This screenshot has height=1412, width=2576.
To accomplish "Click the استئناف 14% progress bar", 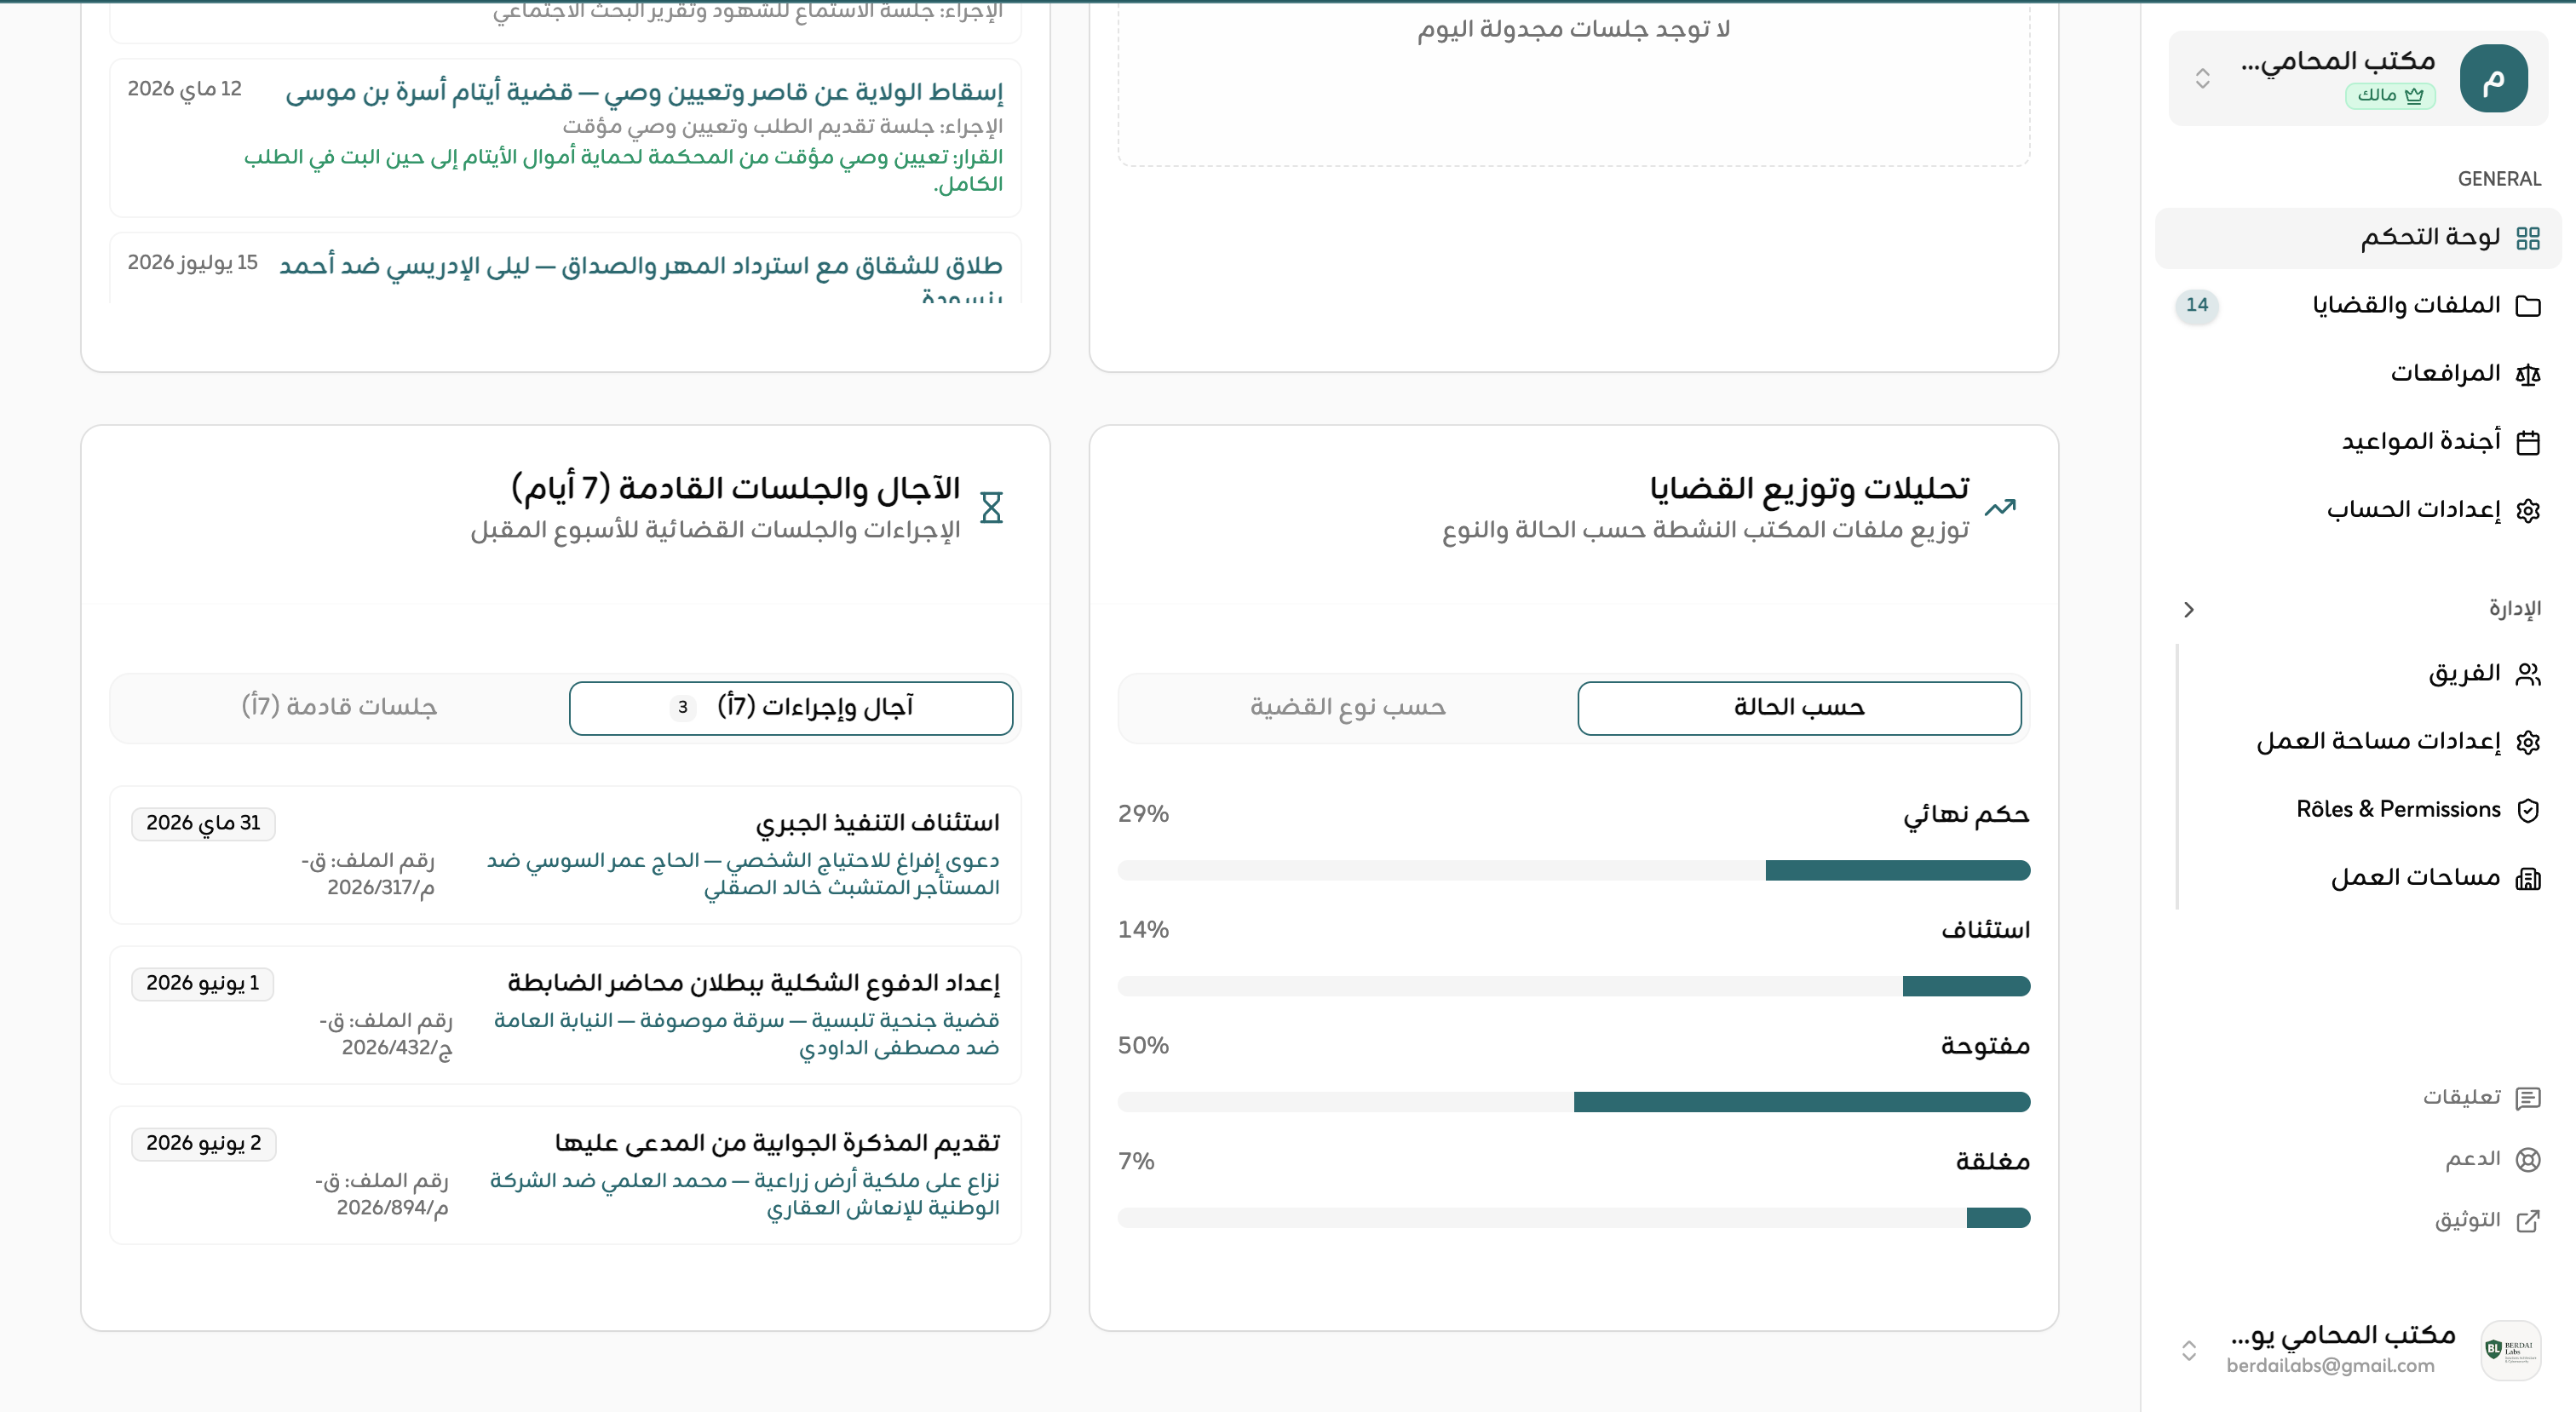I will [x=1574, y=986].
